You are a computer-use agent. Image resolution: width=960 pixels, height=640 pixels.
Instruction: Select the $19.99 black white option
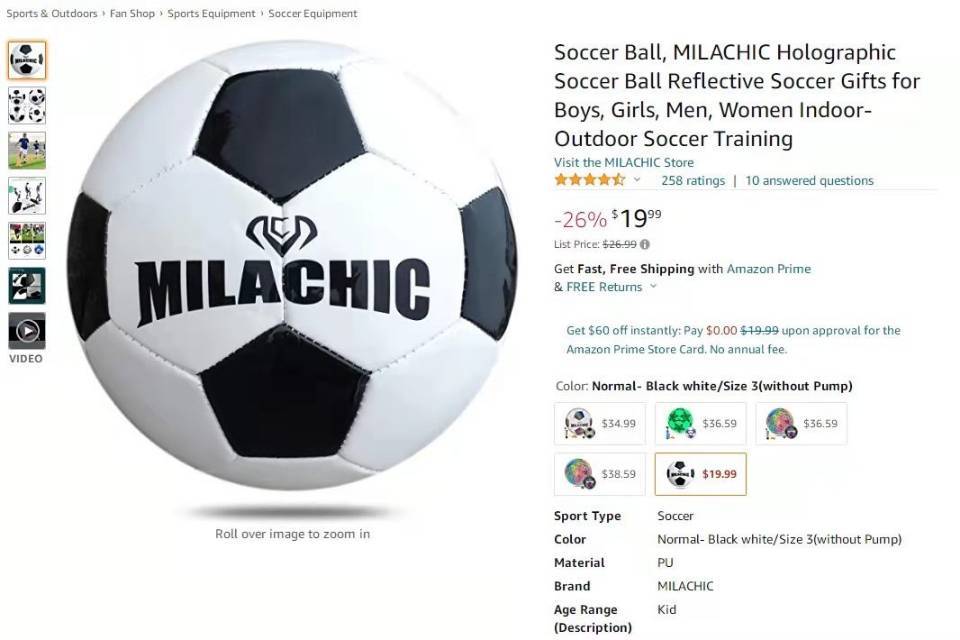pyautogui.click(x=700, y=474)
